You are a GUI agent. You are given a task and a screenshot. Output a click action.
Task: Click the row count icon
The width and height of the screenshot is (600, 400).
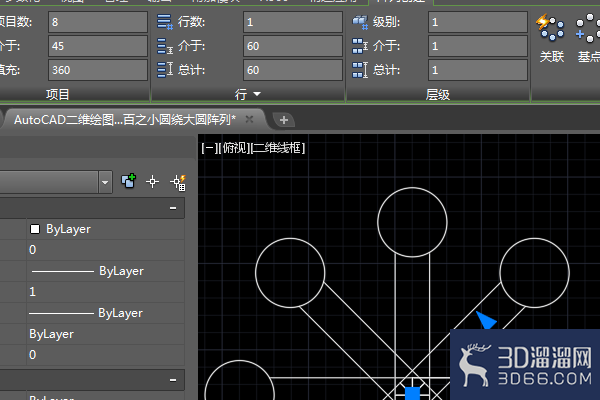(x=165, y=22)
